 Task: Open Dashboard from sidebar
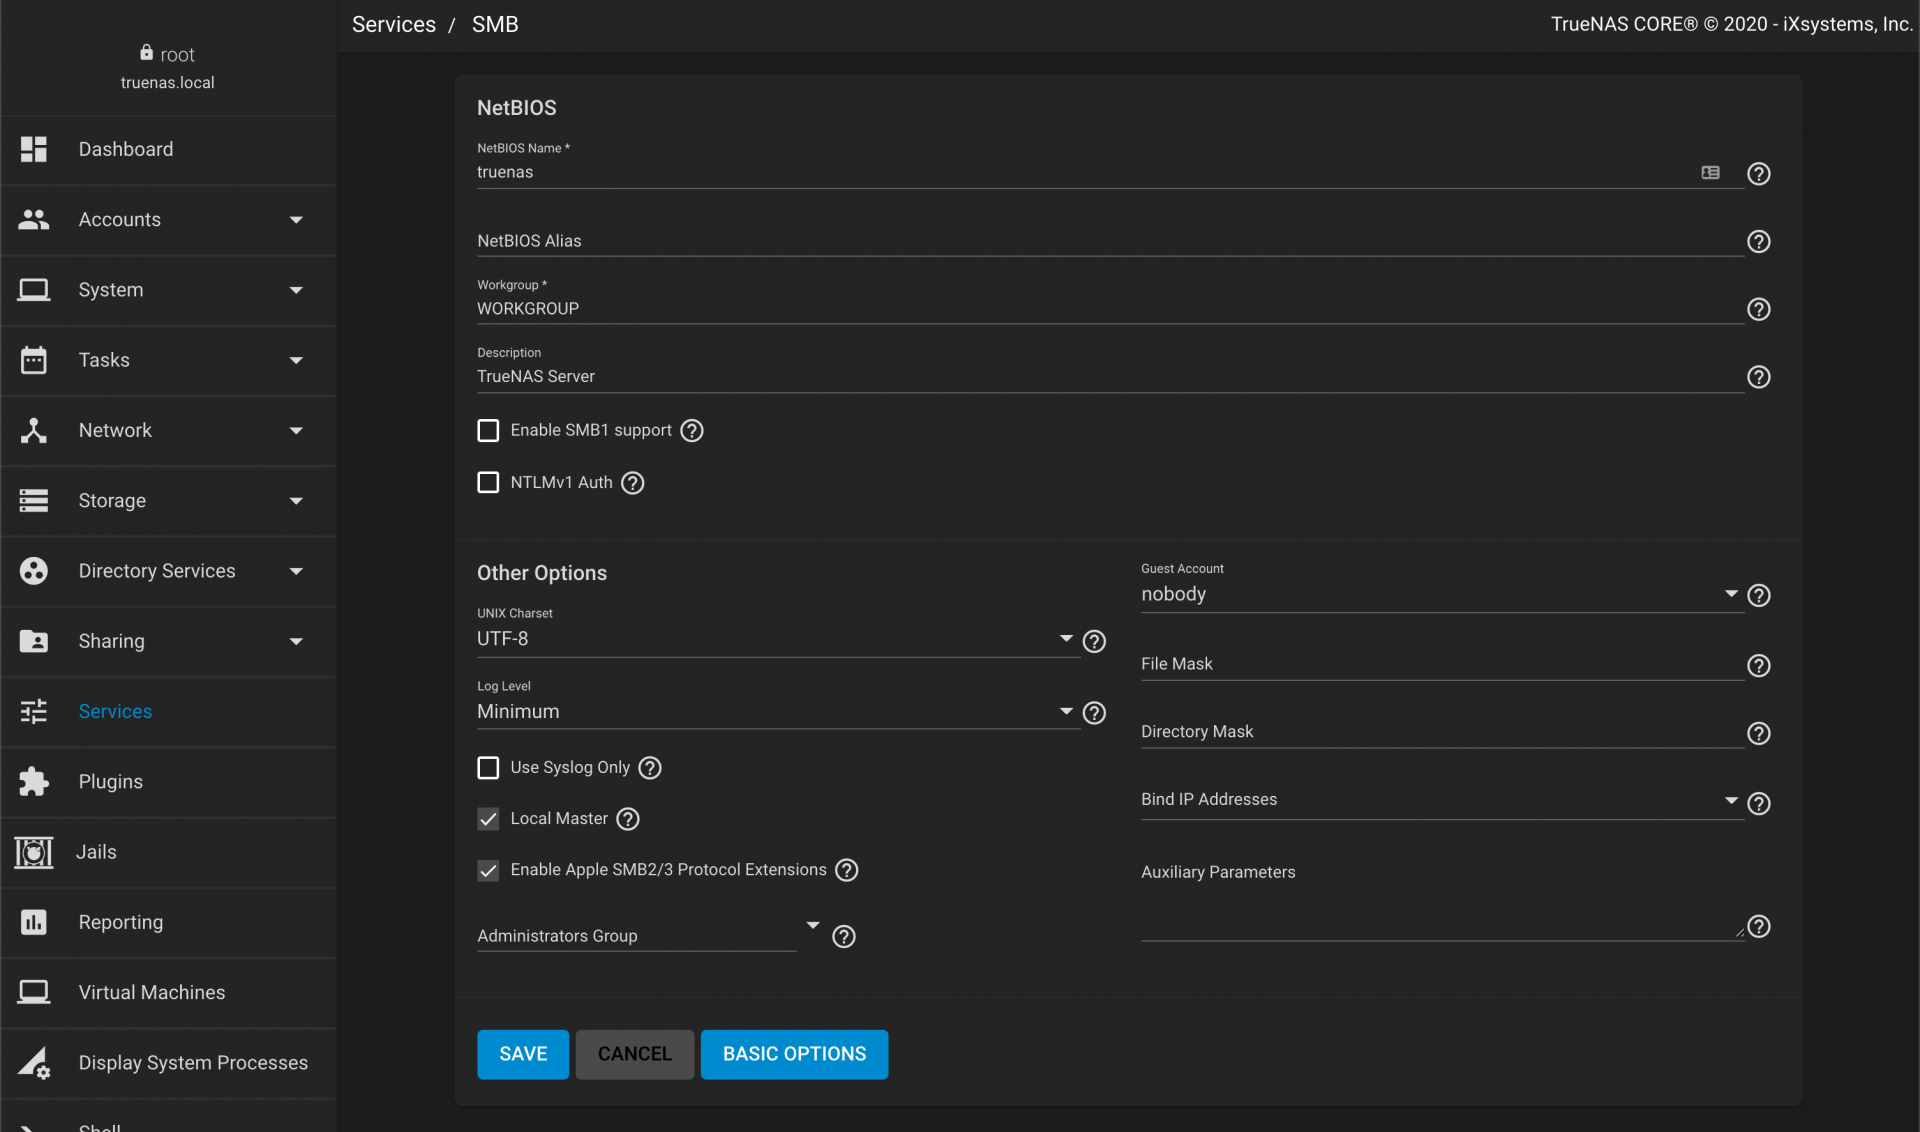(x=126, y=149)
